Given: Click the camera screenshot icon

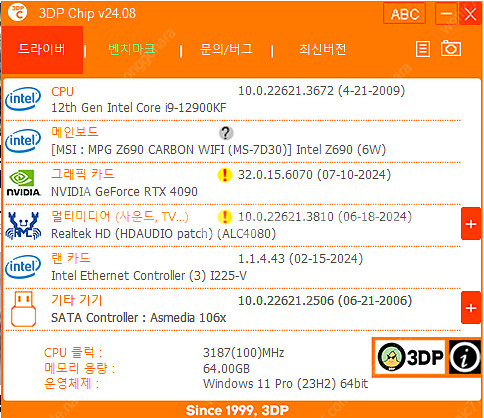Looking at the screenshot, I should tap(451, 49).
